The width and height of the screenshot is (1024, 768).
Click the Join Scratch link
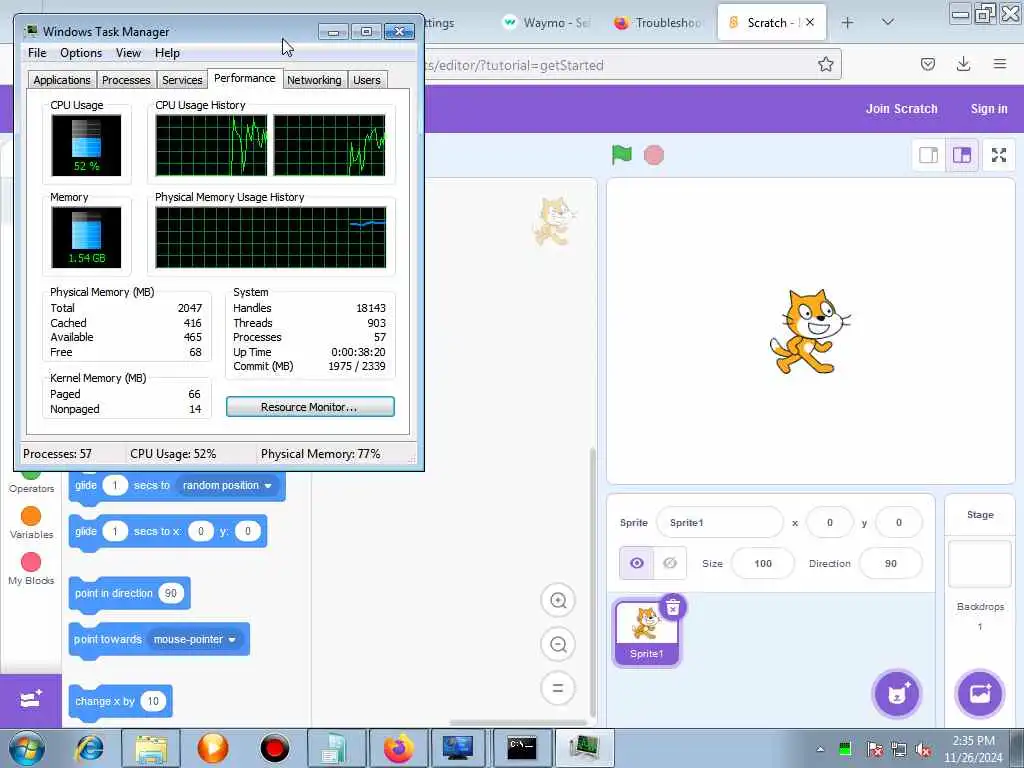point(901,108)
